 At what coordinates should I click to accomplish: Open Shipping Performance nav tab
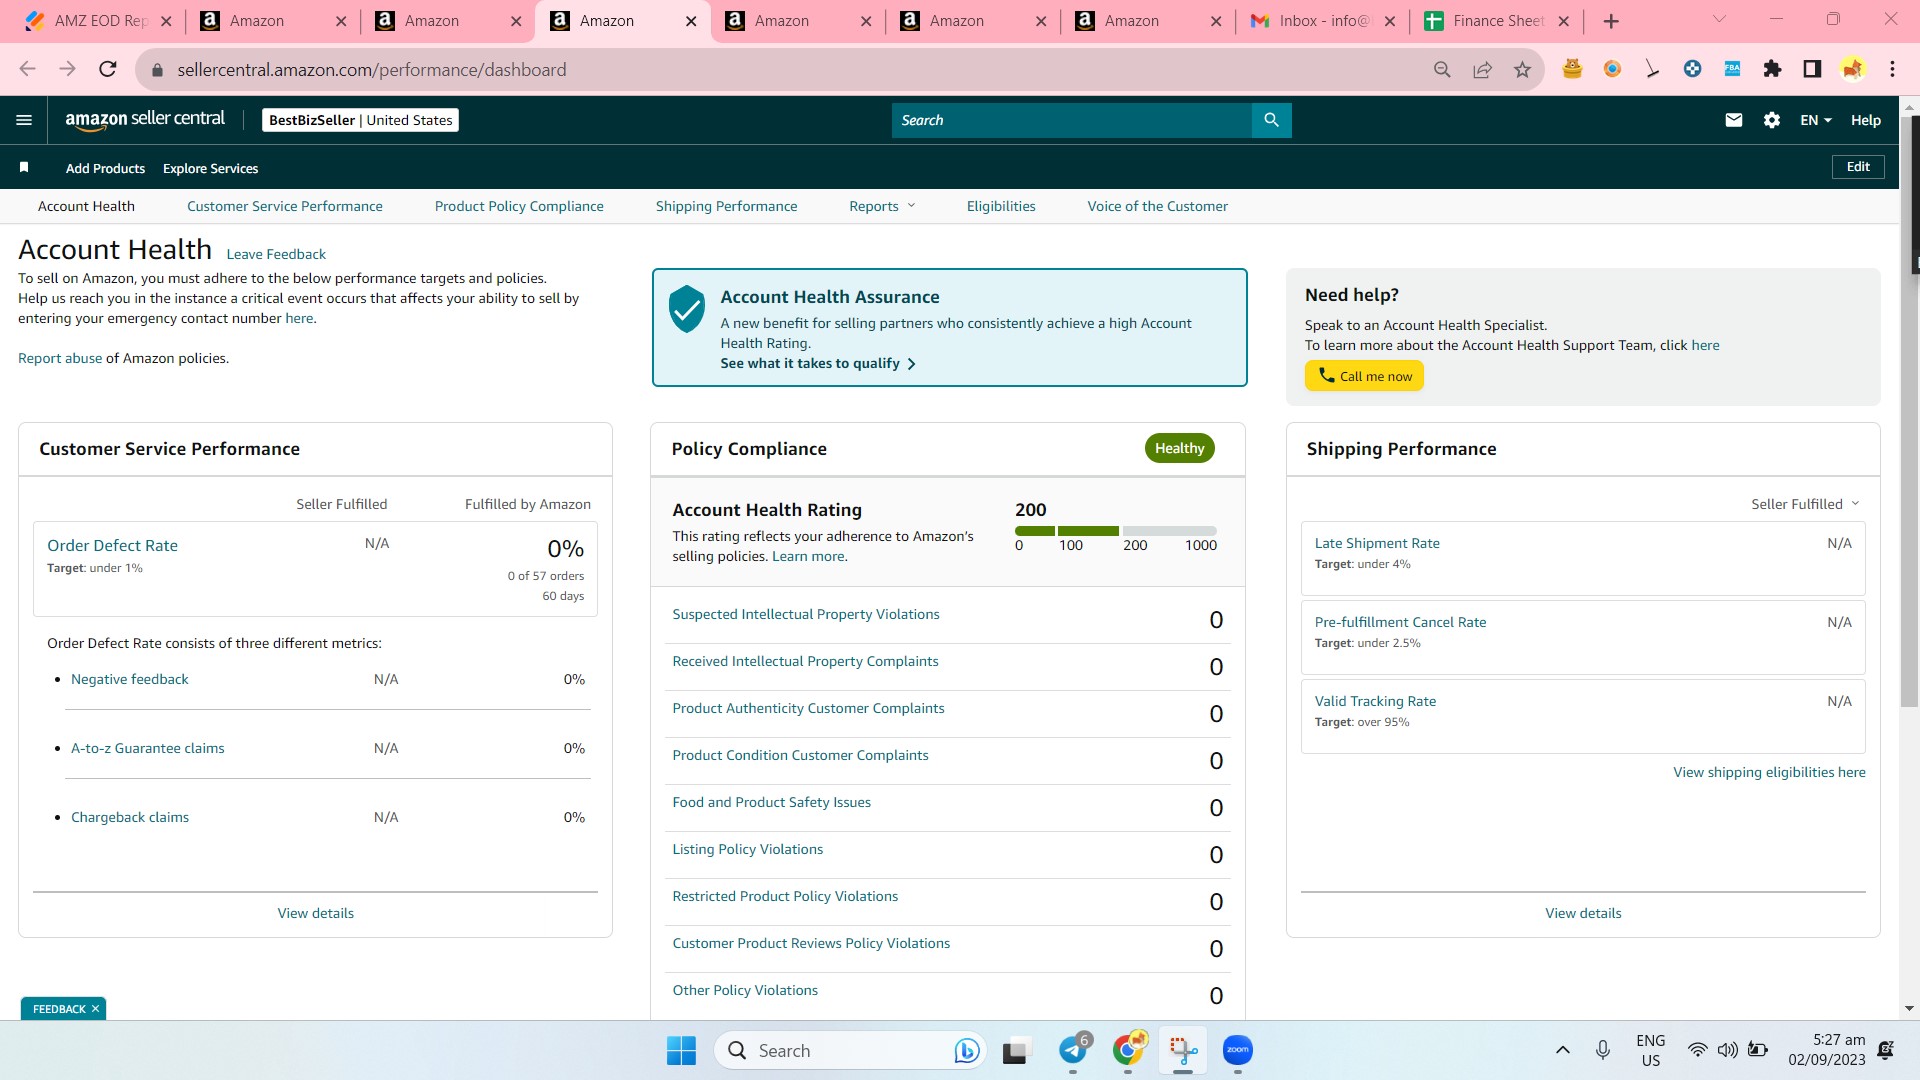727,206
